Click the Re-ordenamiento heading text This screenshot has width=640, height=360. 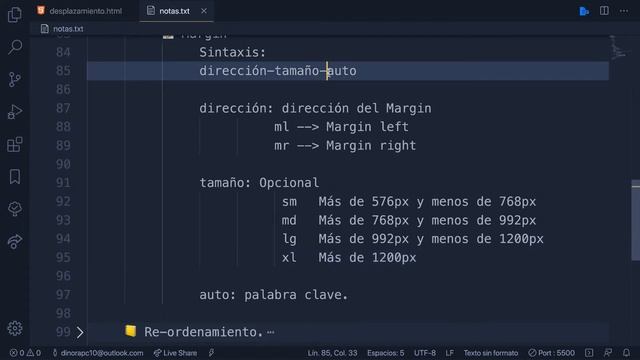[x=204, y=332]
